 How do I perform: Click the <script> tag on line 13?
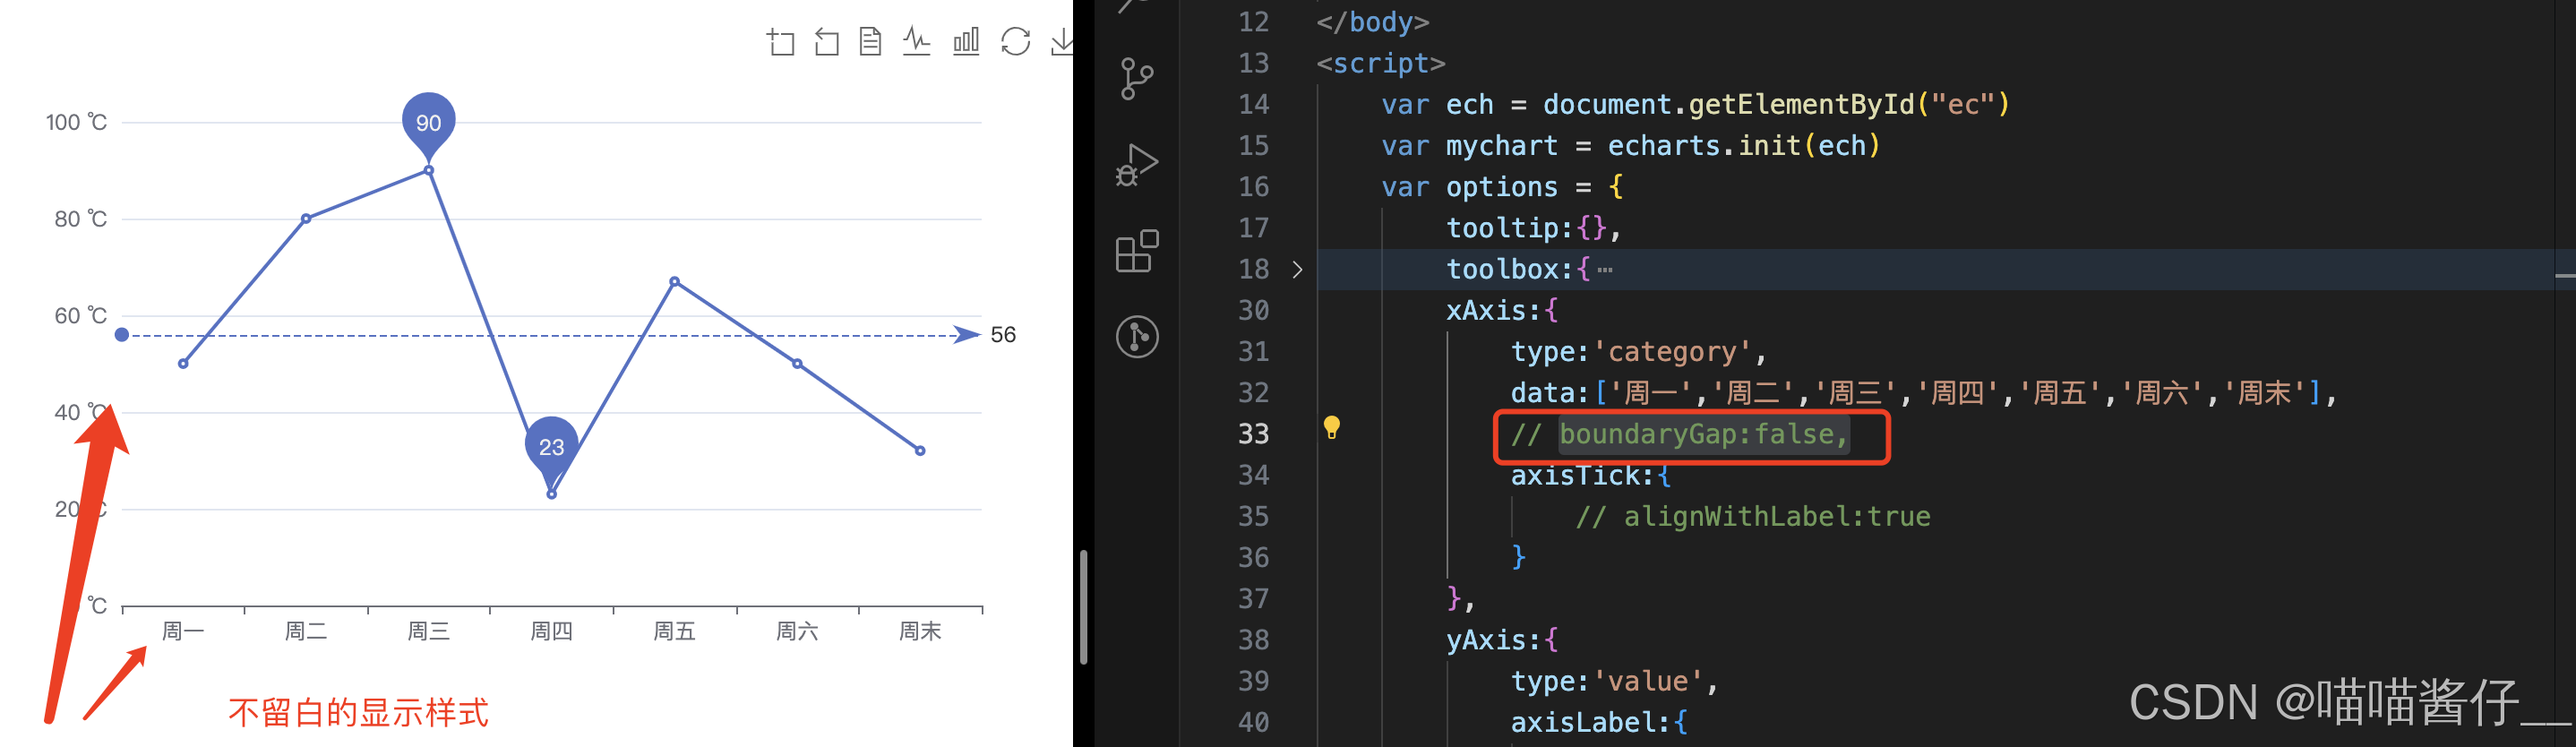coord(1381,63)
